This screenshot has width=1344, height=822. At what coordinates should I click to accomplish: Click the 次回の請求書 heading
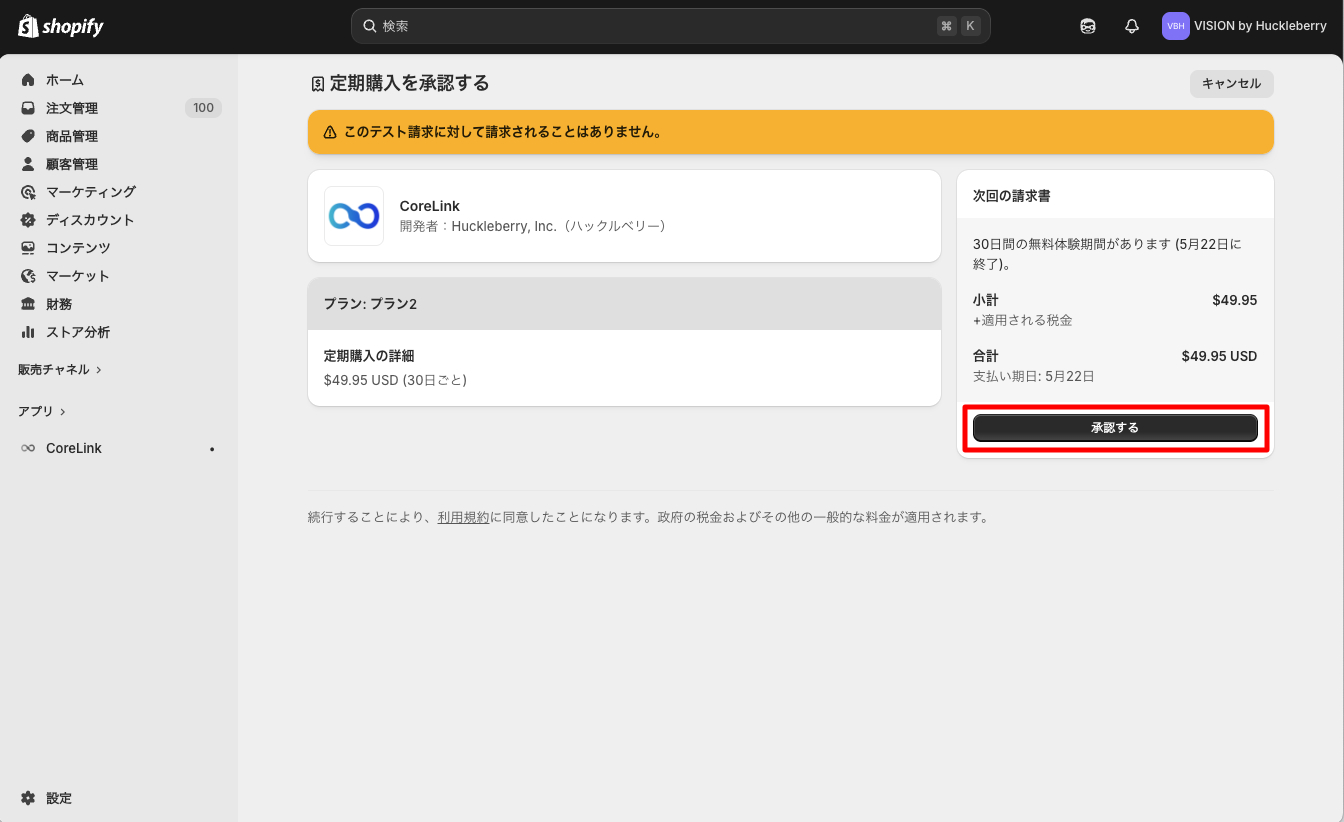pyautogui.click(x=1012, y=196)
